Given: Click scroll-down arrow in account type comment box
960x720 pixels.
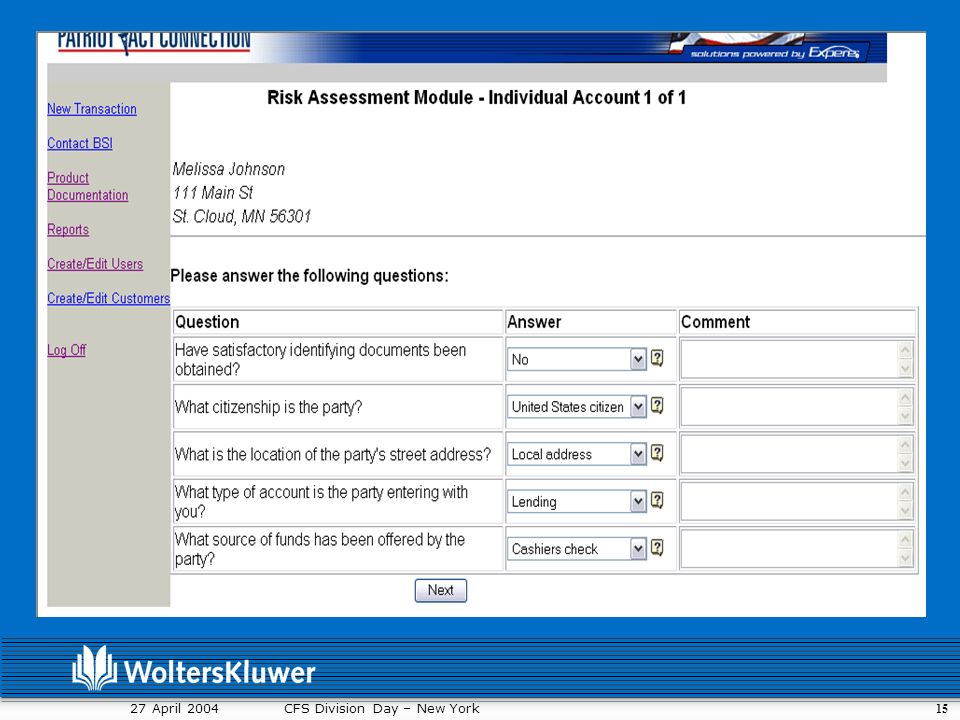Looking at the screenshot, I should 906,511.
